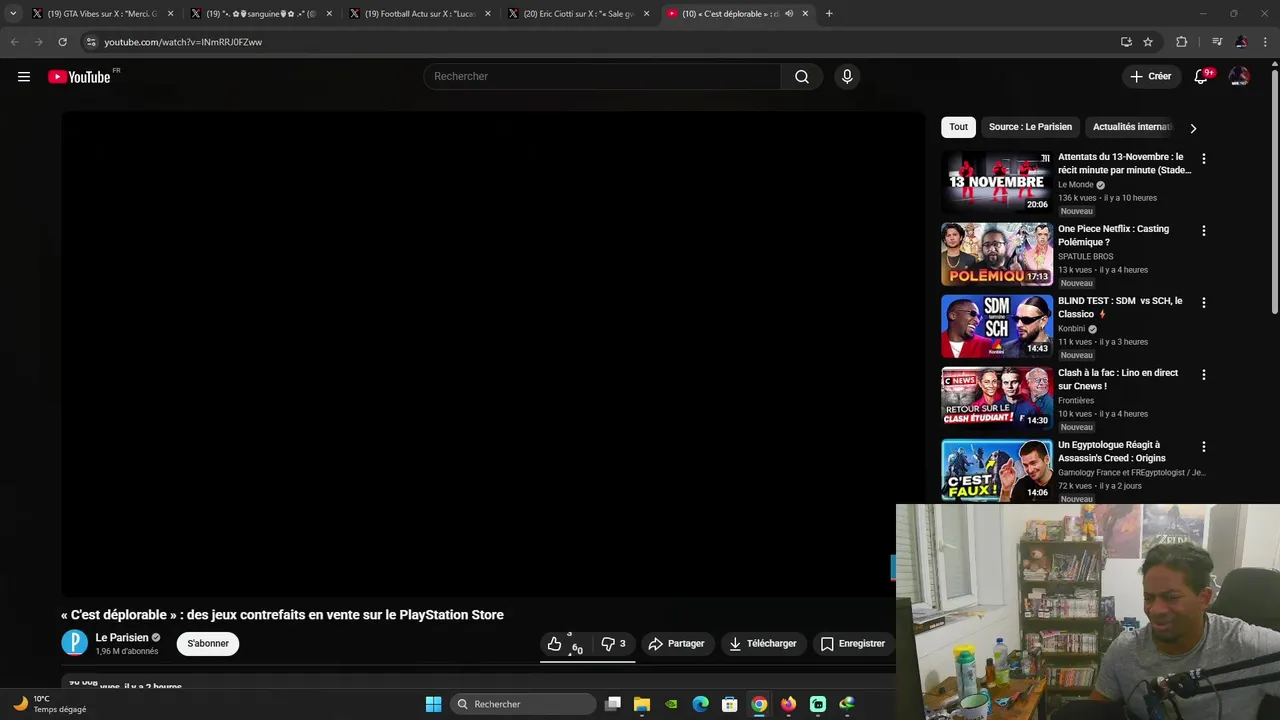Screen dimensions: 1280x720
Task: Switch to the GTA Vibes sur X tab
Action: (x=101, y=14)
